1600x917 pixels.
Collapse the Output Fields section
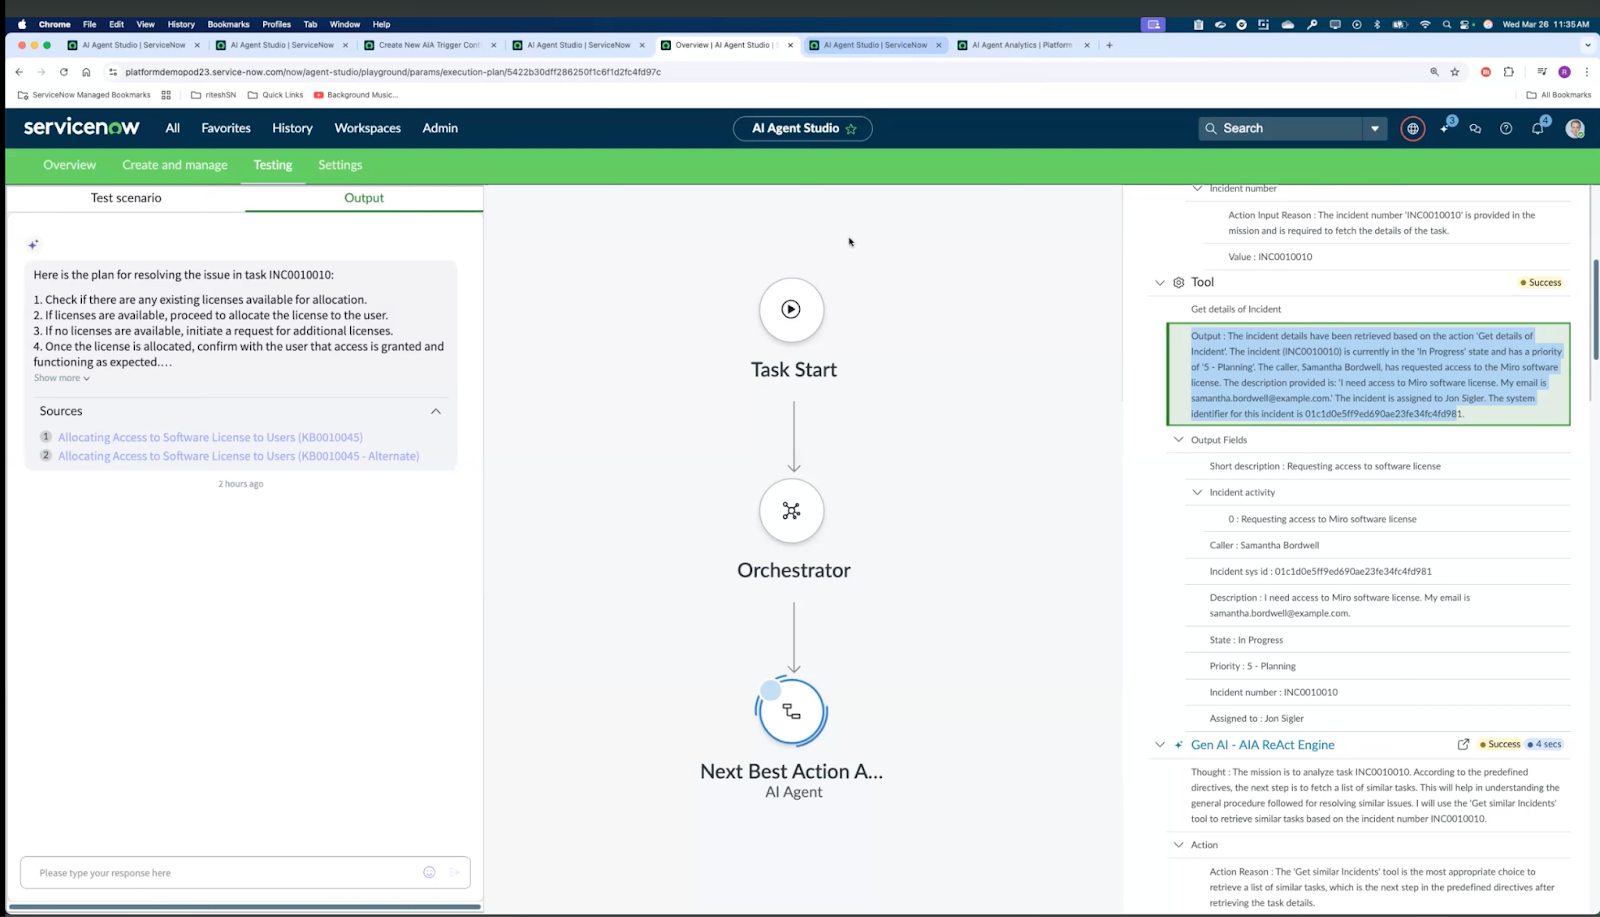tap(1178, 439)
